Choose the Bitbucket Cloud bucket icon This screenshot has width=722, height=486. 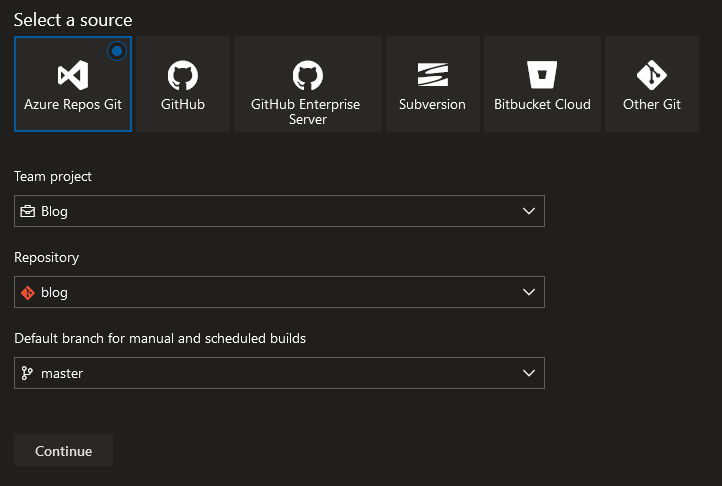pos(542,75)
